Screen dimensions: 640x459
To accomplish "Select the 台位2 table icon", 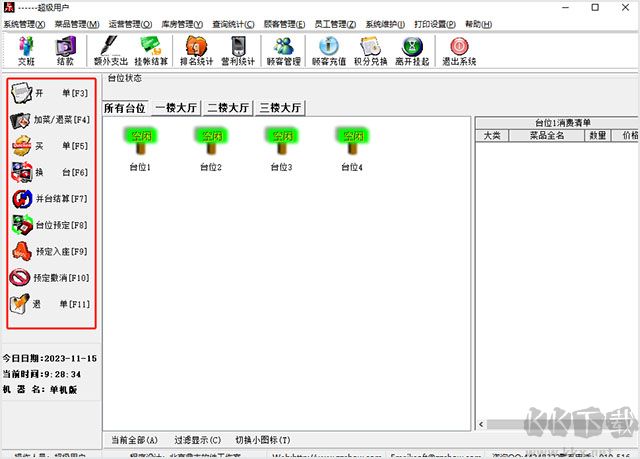I will pyautogui.click(x=211, y=149).
